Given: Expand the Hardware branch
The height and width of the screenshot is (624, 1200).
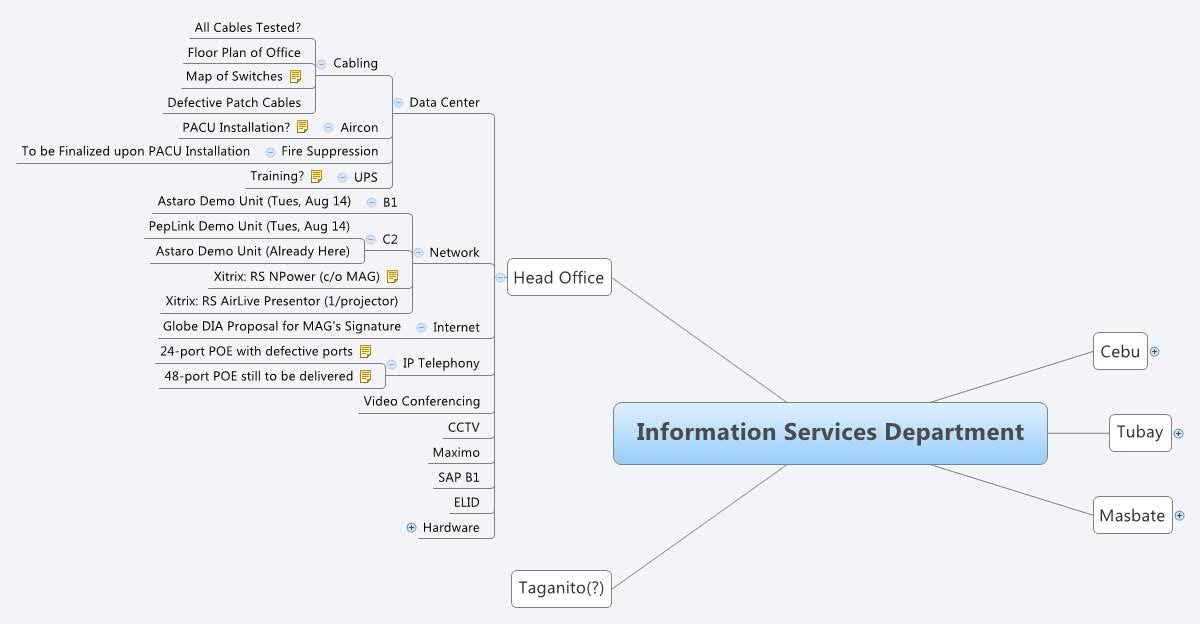Looking at the screenshot, I should coord(411,527).
